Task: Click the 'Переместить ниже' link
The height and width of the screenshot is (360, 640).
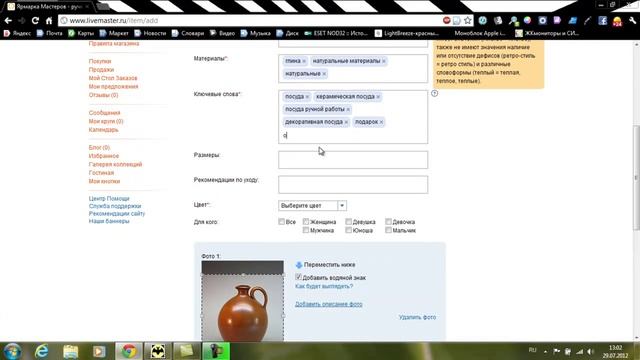Action: 329,265
